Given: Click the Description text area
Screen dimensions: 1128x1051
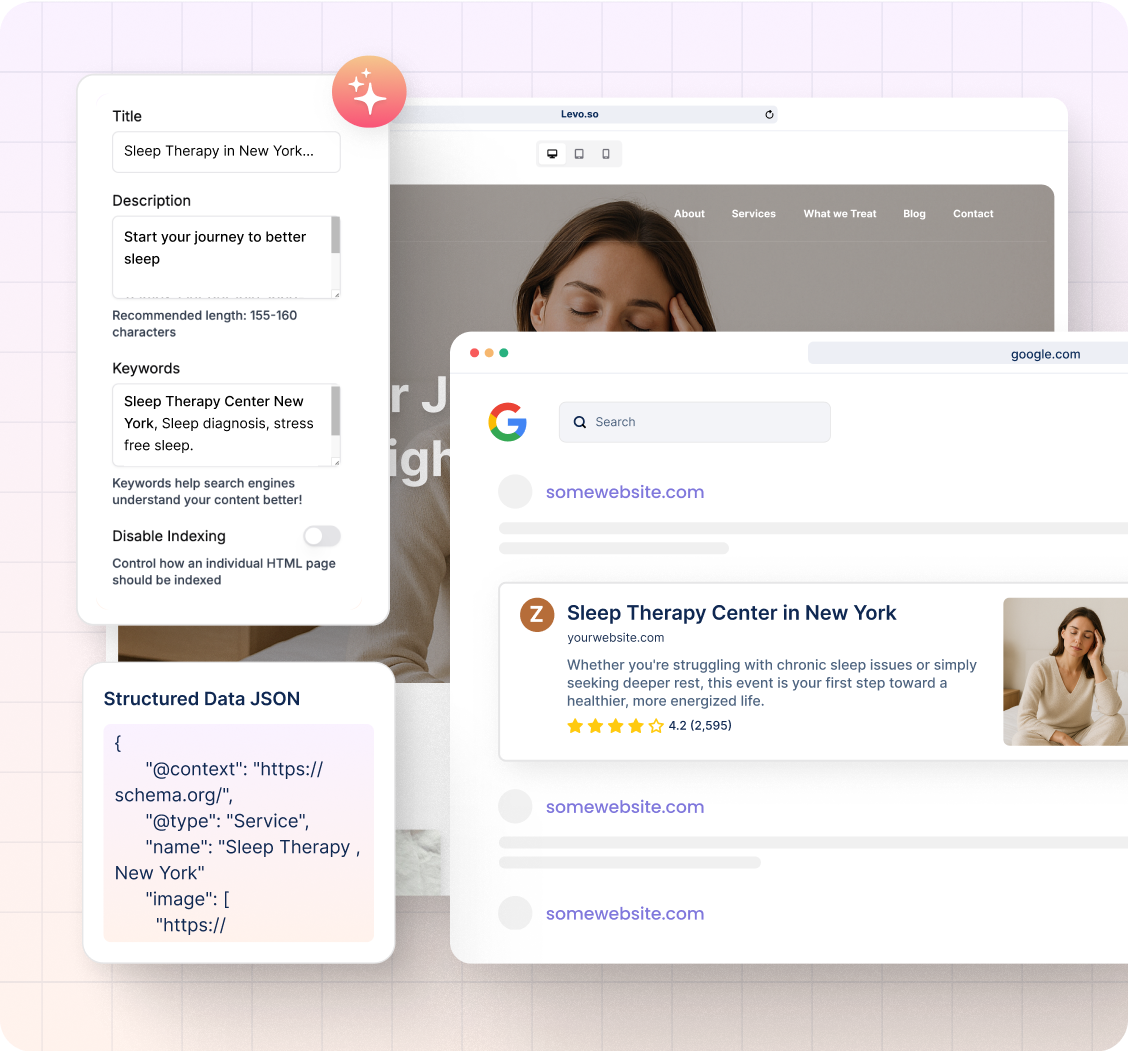Looking at the screenshot, I should pos(220,256).
